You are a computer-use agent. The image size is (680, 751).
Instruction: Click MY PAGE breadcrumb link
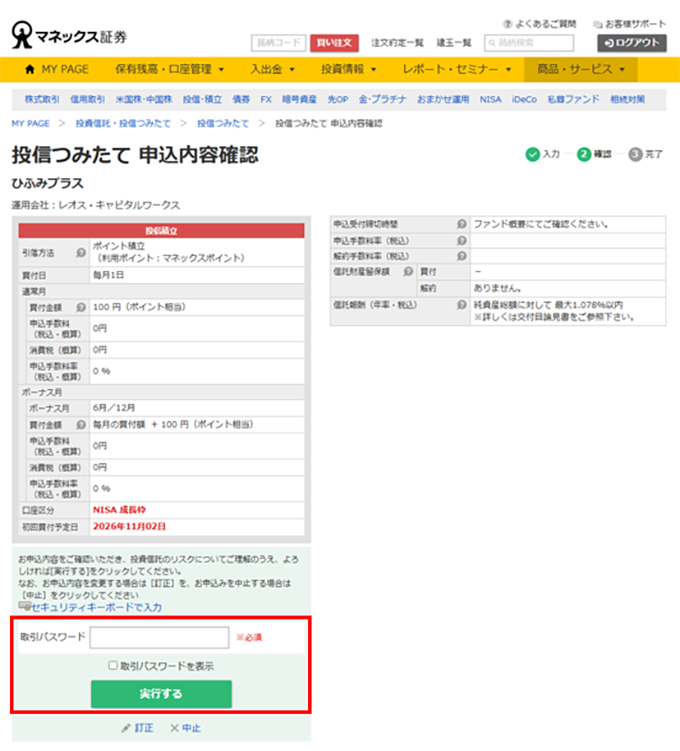coord(31,124)
